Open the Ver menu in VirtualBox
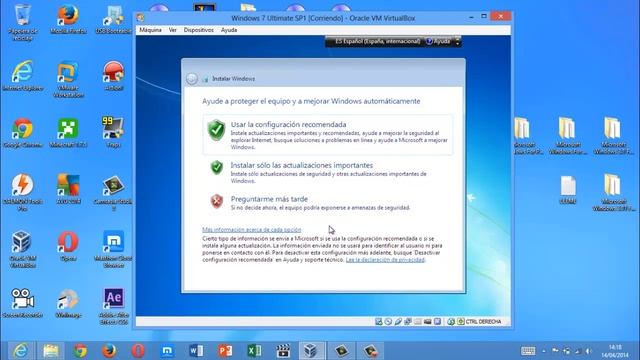Image resolution: width=640 pixels, height=360 pixels. pos(173,30)
